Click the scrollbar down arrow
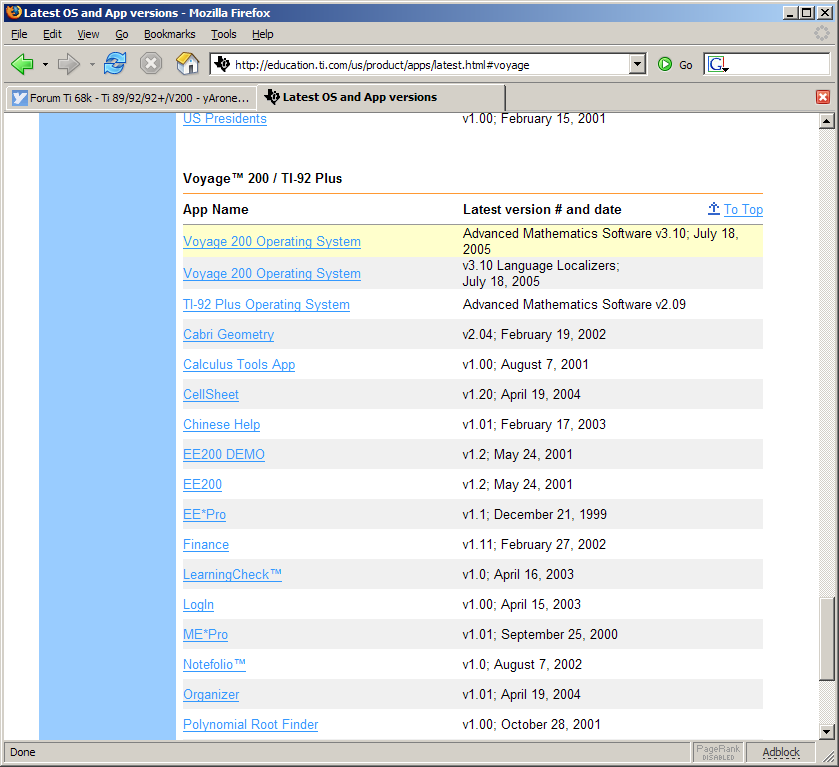This screenshot has width=839, height=767. [827, 732]
